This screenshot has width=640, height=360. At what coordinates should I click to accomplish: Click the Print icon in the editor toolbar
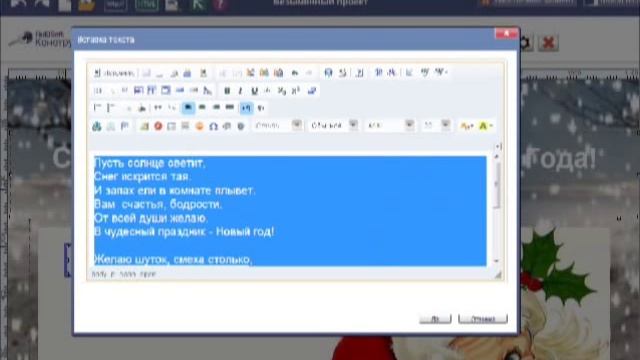[187, 73]
